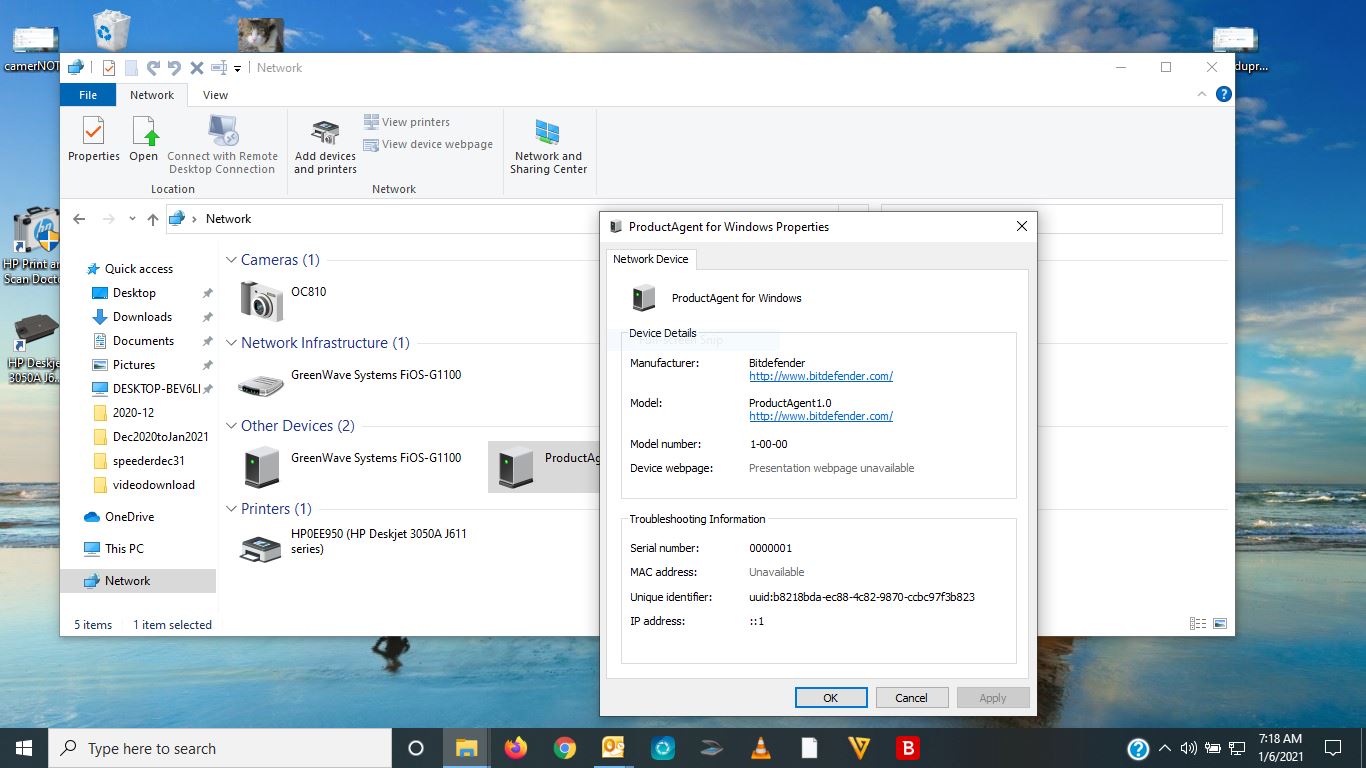Viewport: 1366px width, 768px height.
Task: Open VLC media player from the taskbar
Action: point(761,748)
